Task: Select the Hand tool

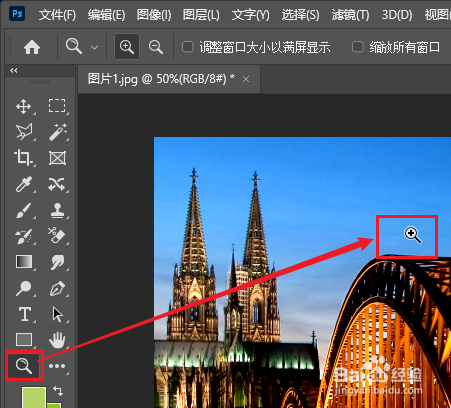Action: 57,340
